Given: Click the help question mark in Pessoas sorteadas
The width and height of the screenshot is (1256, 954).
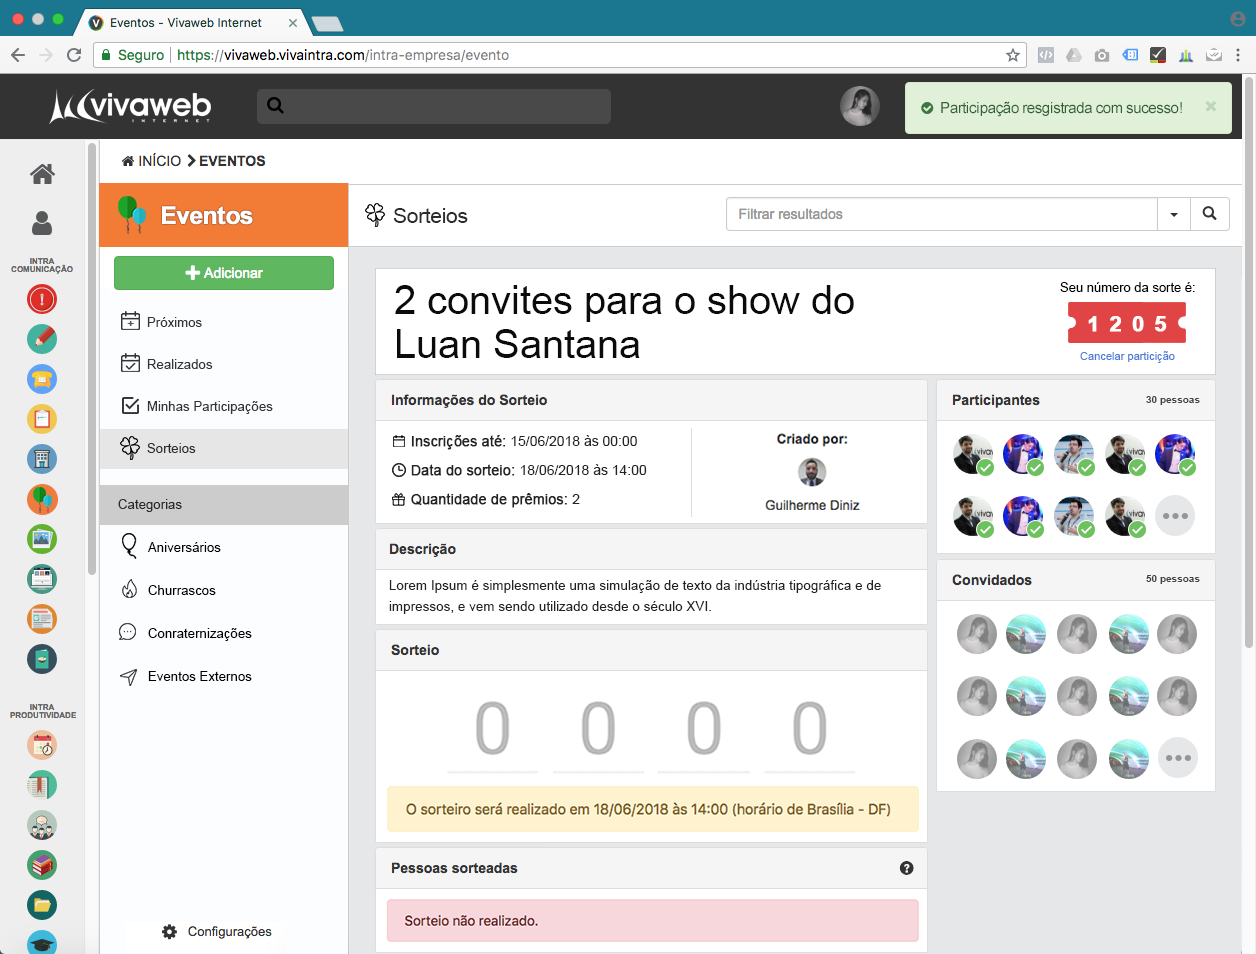Looking at the screenshot, I should click(x=906, y=868).
